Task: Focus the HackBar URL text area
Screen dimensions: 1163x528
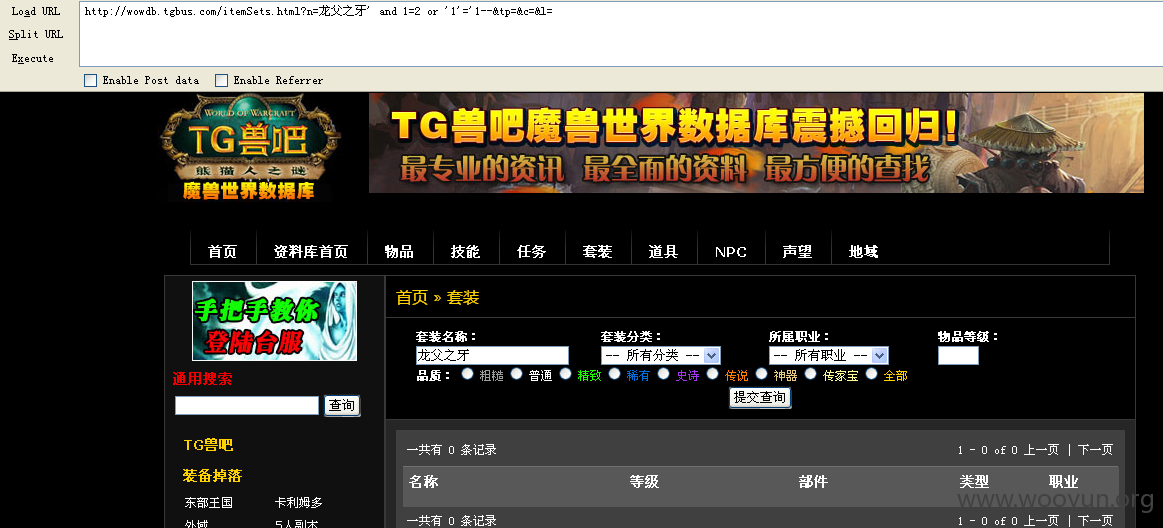Action: pos(621,34)
